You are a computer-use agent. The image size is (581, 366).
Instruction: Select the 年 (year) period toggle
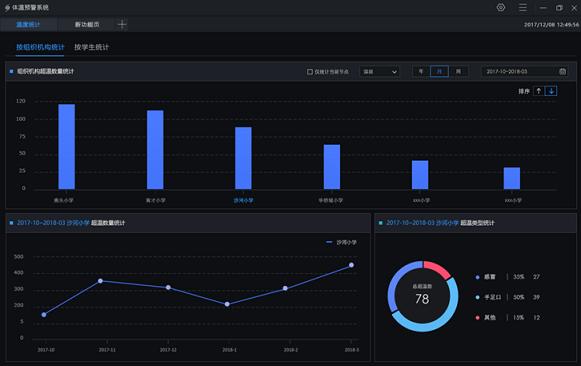(x=421, y=71)
